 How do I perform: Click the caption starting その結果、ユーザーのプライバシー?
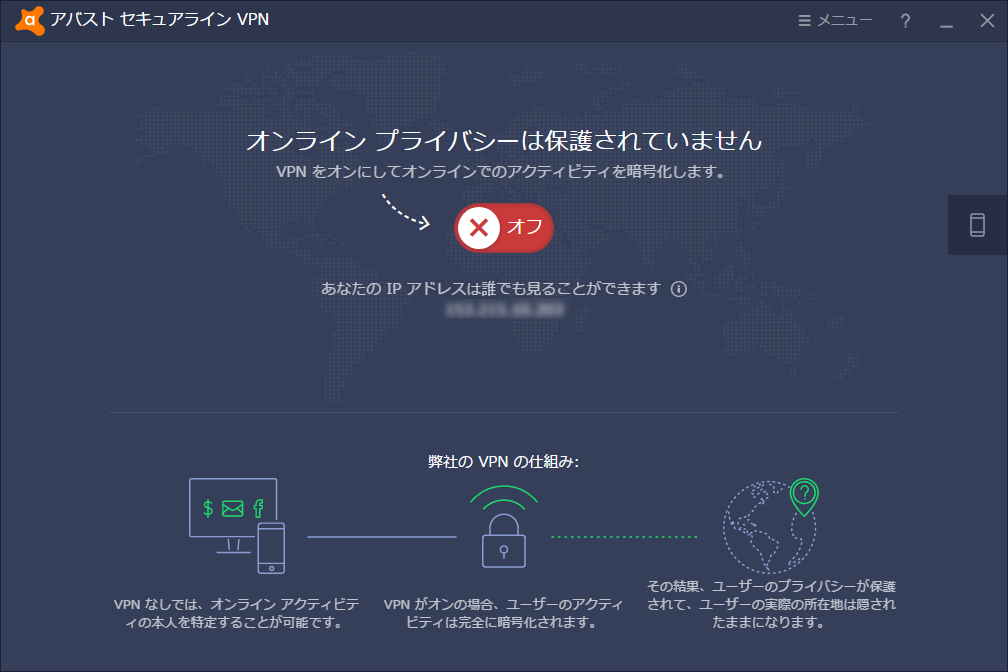(x=771, y=604)
